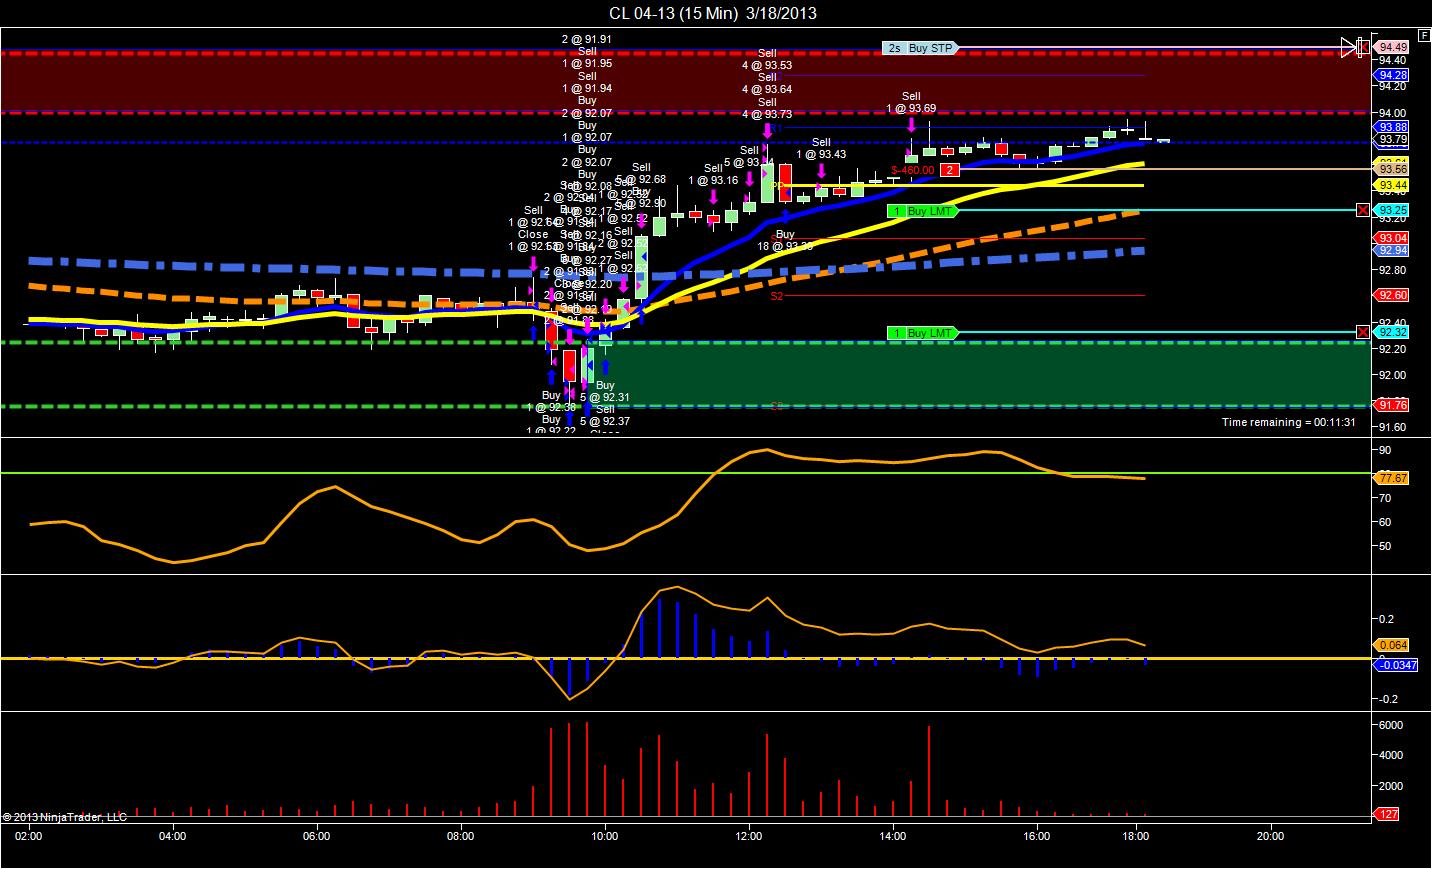Click the yellow 93.44 price marker
This screenshot has width=1432, height=869.
tap(1393, 186)
